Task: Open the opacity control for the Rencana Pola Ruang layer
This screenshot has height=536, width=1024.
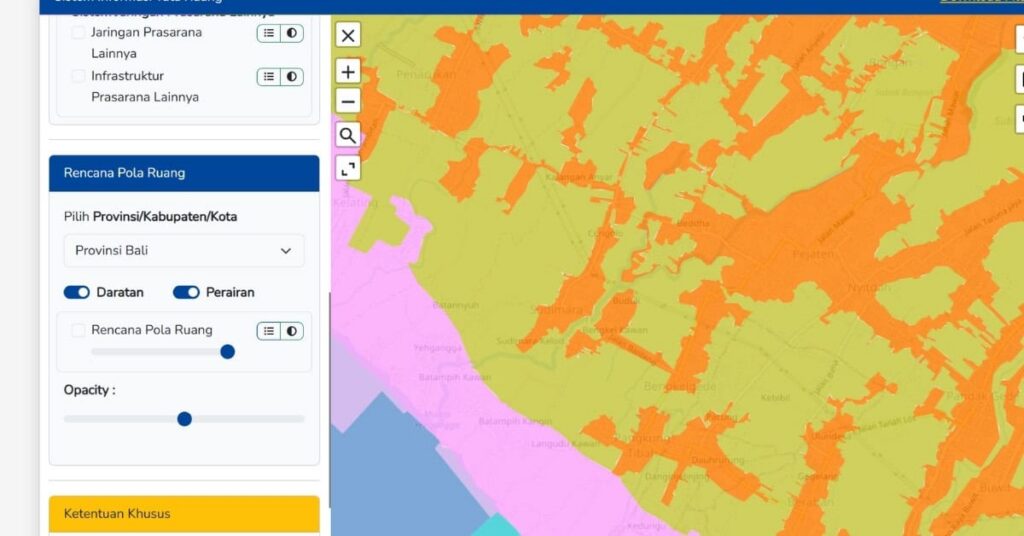Action: point(292,331)
